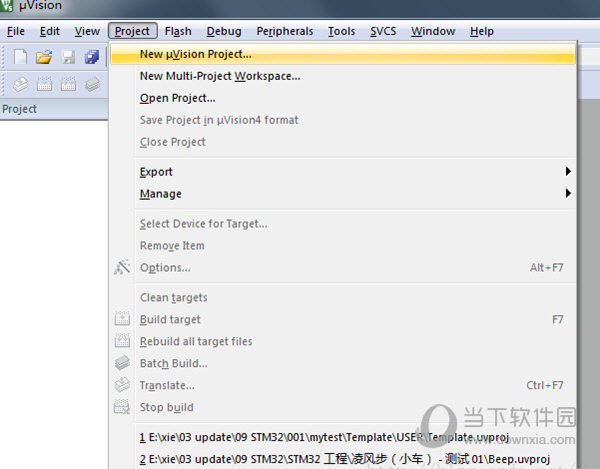Screen dimensions: 600x469
Task: Expand the Manage submenu arrow
Action: pyautogui.click(x=568, y=193)
